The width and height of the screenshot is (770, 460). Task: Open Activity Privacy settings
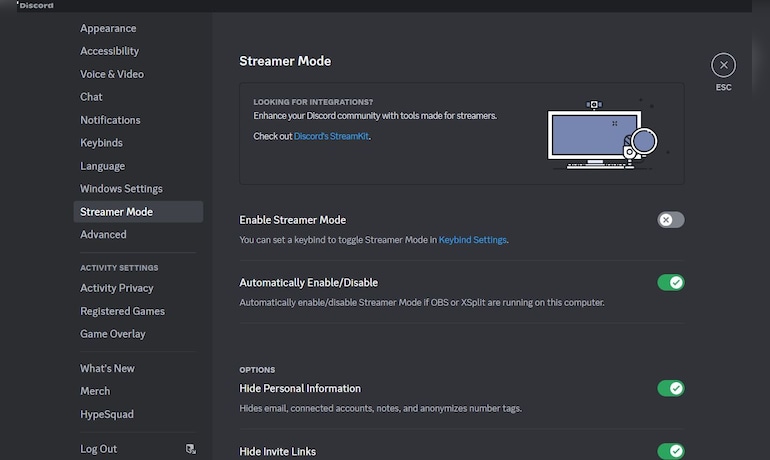point(116,288)
